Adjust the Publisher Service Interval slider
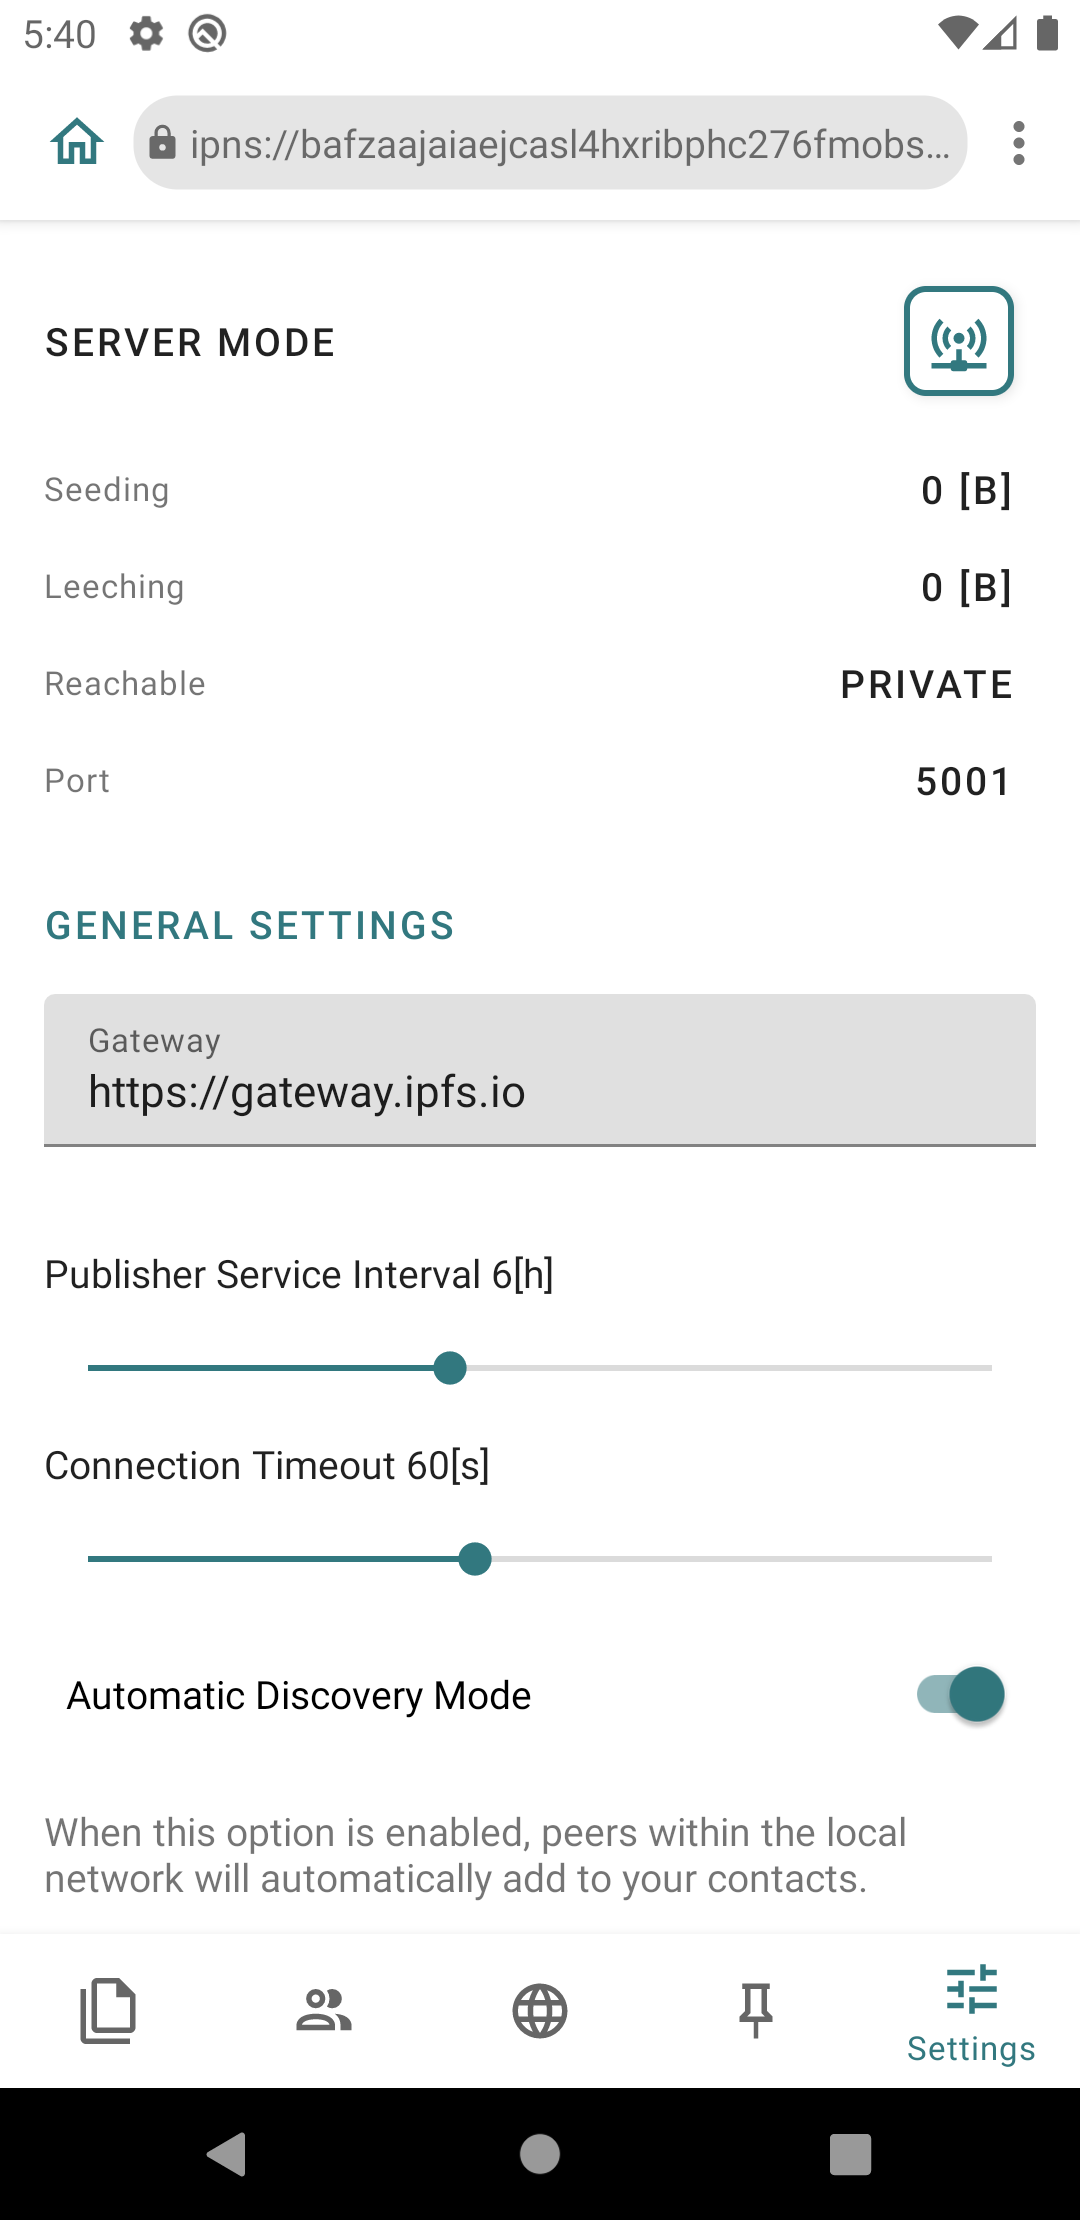 point(451,1368)
